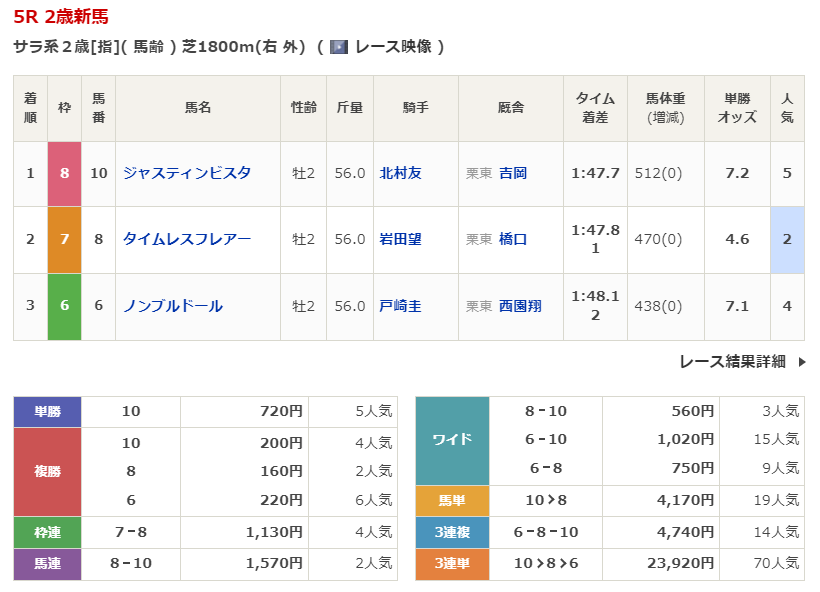View jockey 北村友 page
The height and width of the screenshot is (592, 820).
coord(400,173)
